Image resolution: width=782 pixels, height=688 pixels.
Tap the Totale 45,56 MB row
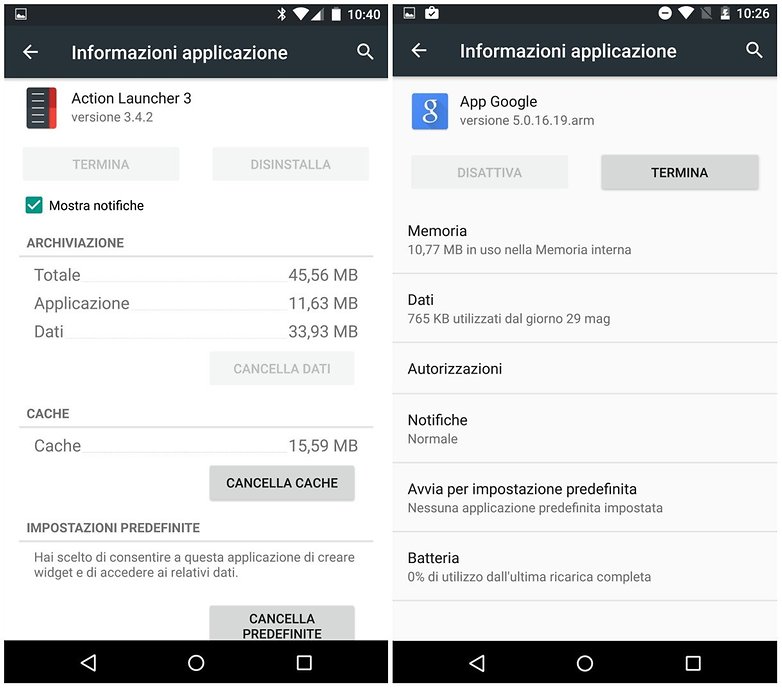click(x=196, y=275)
